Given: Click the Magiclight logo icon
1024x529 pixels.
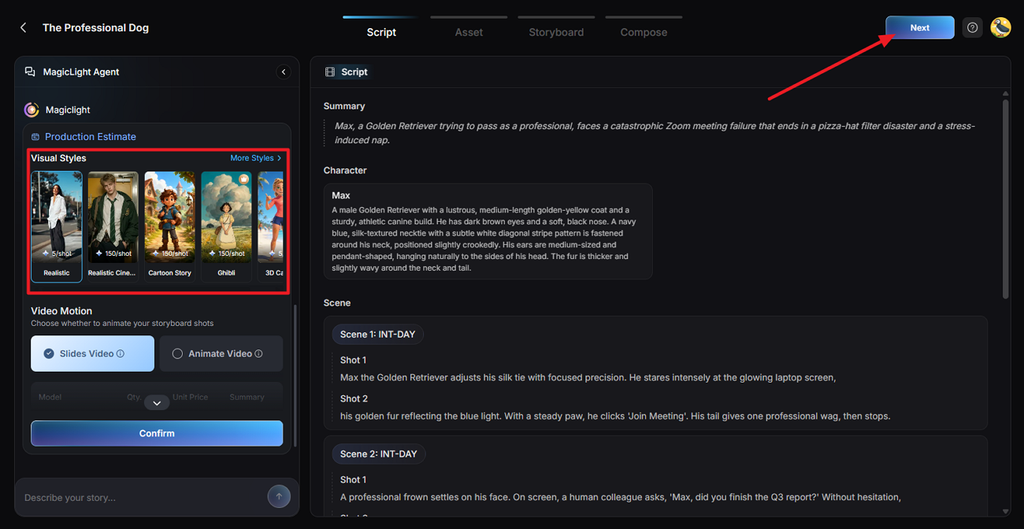Looking at the screenshot, I should coord(31,110).
